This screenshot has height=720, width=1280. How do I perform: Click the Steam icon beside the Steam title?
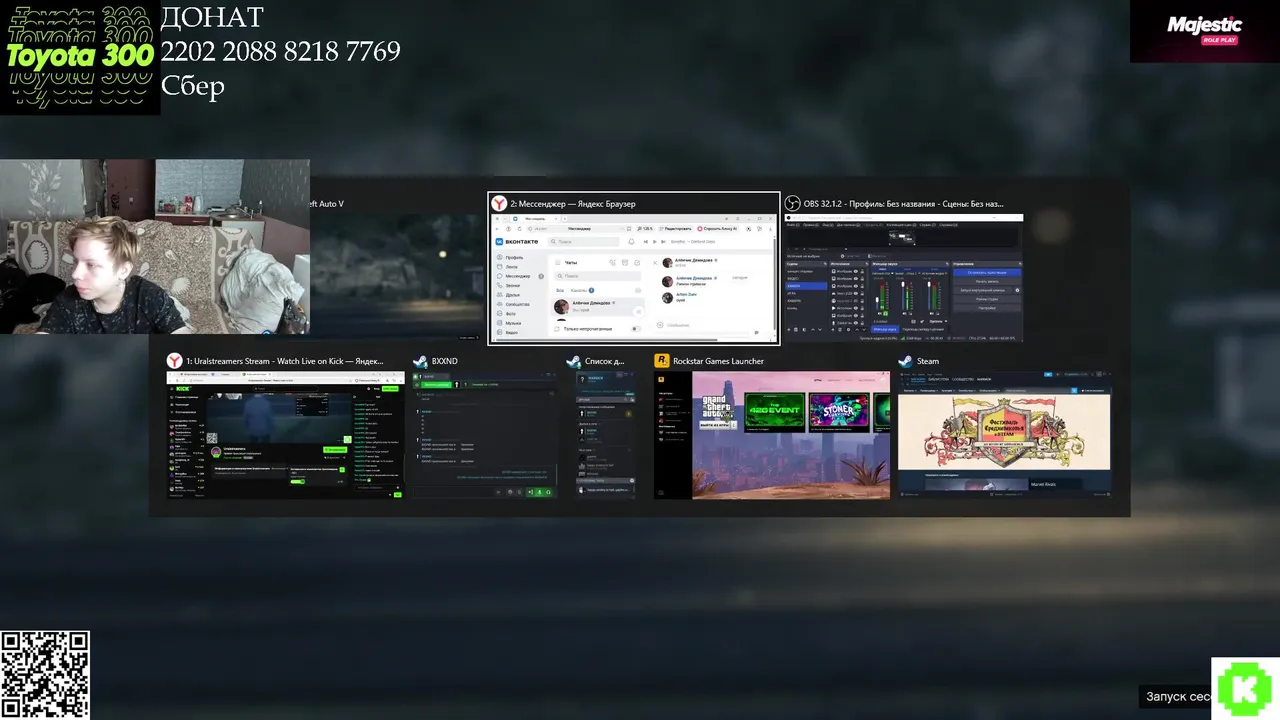[905, 361]
